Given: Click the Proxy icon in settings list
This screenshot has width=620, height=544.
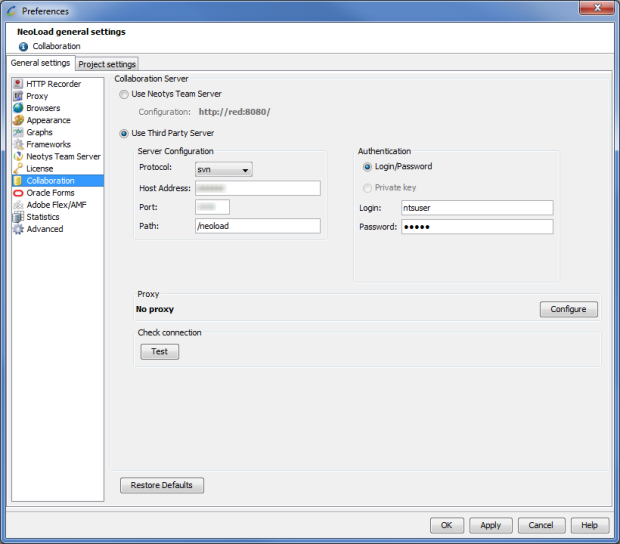Looking at the screenshot, I should (18, 96).
